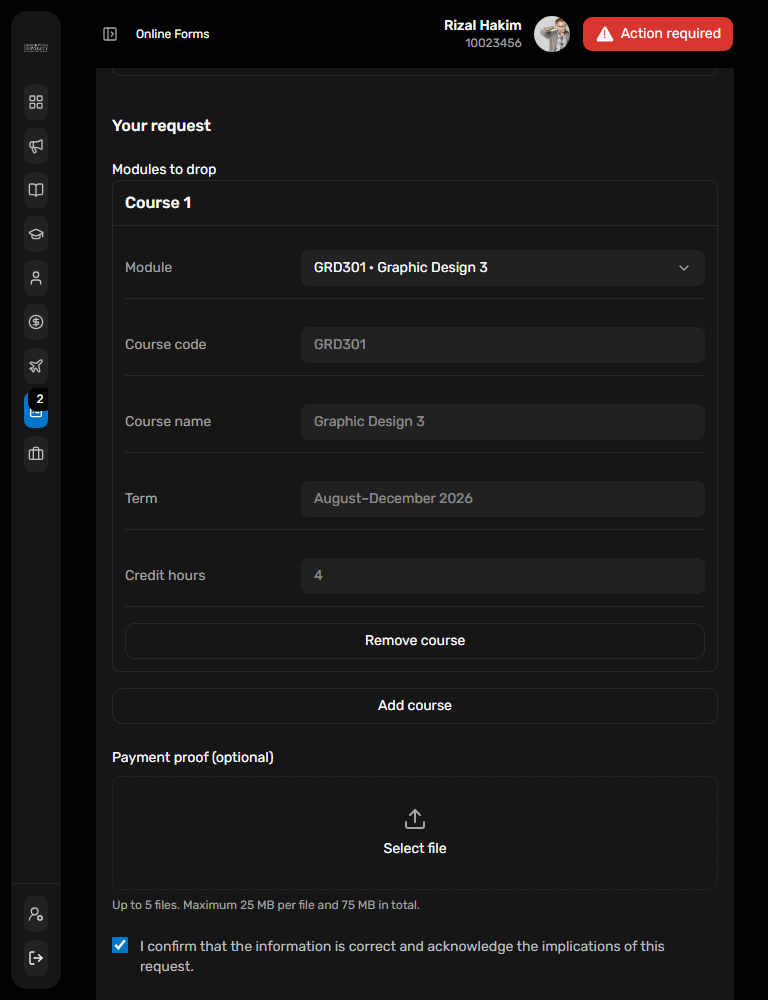Click the Term field August–December 2026
768x1000 pixels.
503,499
